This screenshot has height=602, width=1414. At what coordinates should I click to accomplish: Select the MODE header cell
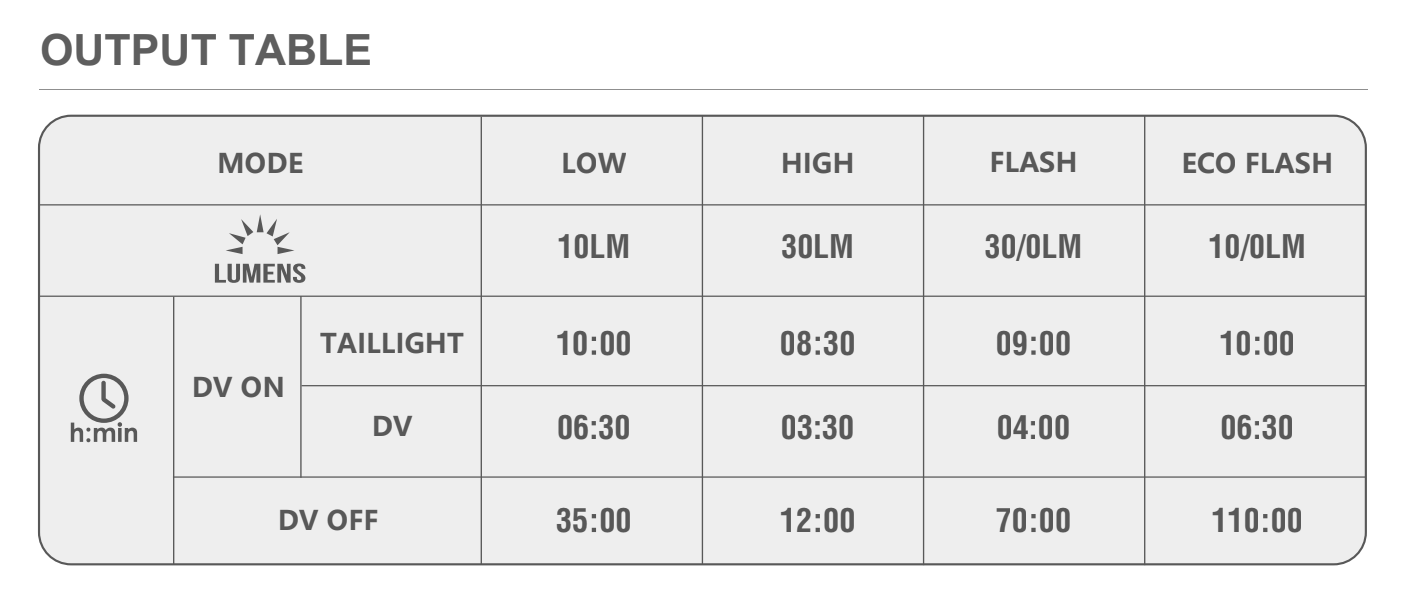pyautogui.click(x=260, y=163)
